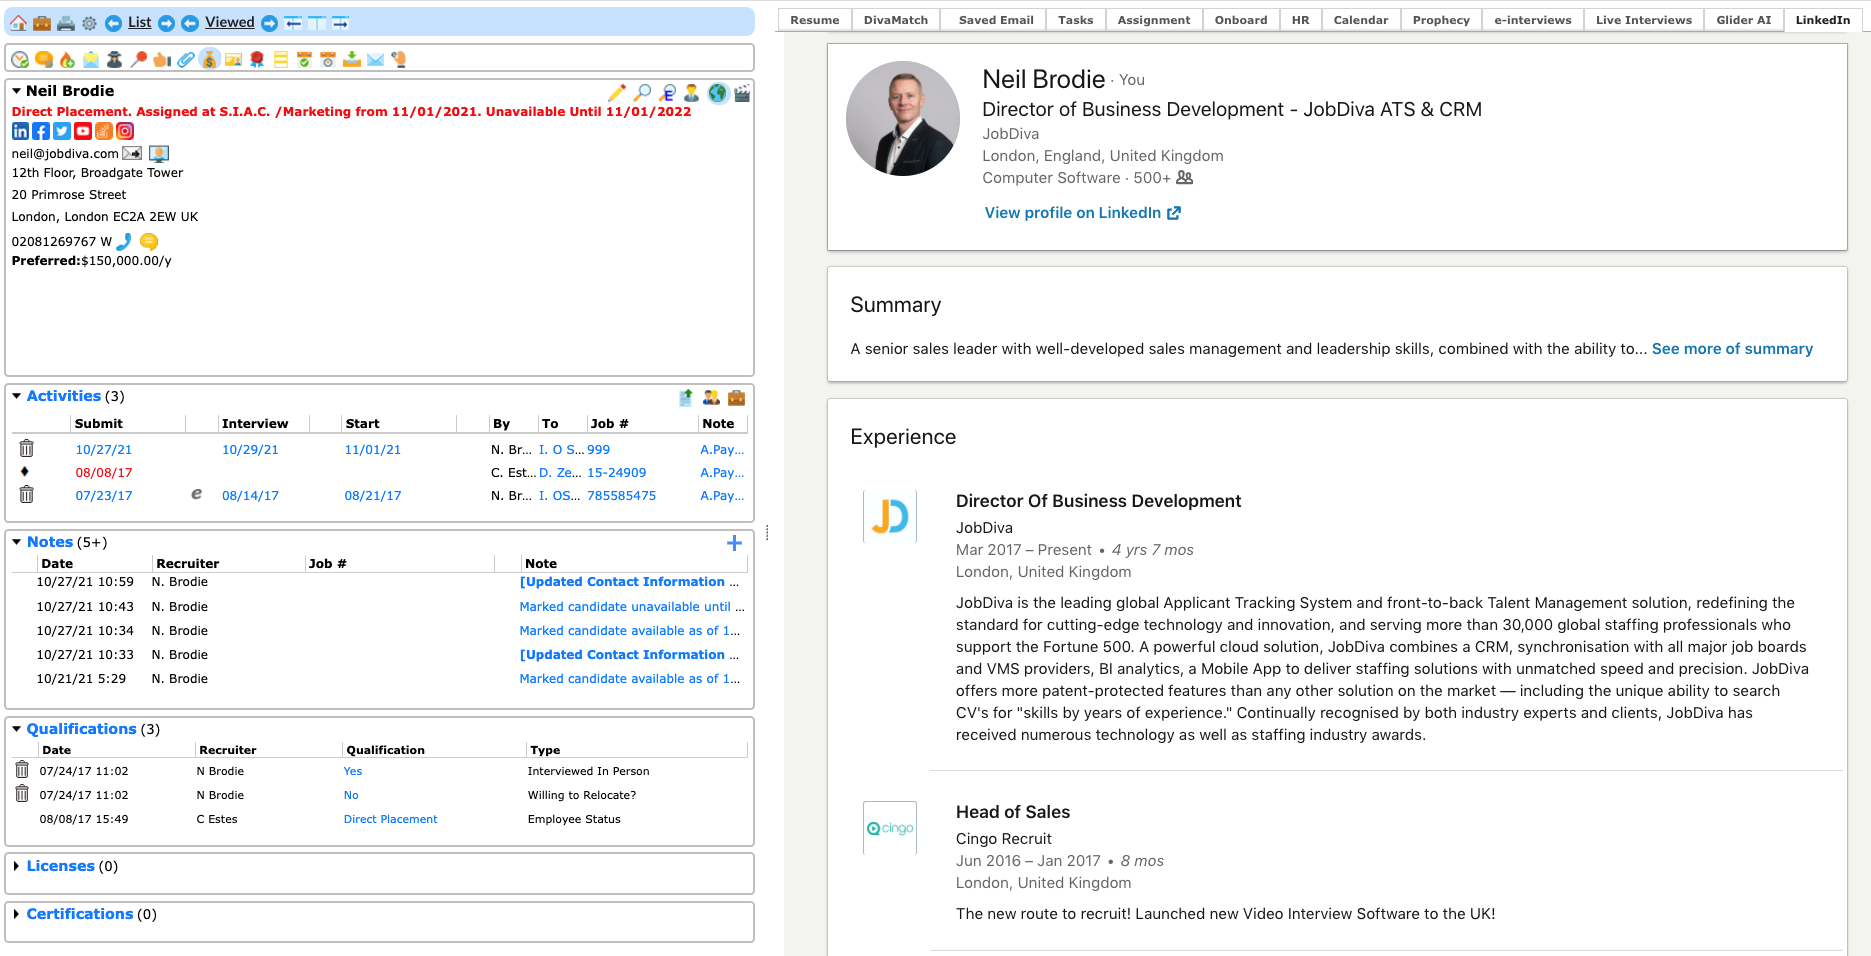Open candidate's Twitter social icon

click(62, 131)
